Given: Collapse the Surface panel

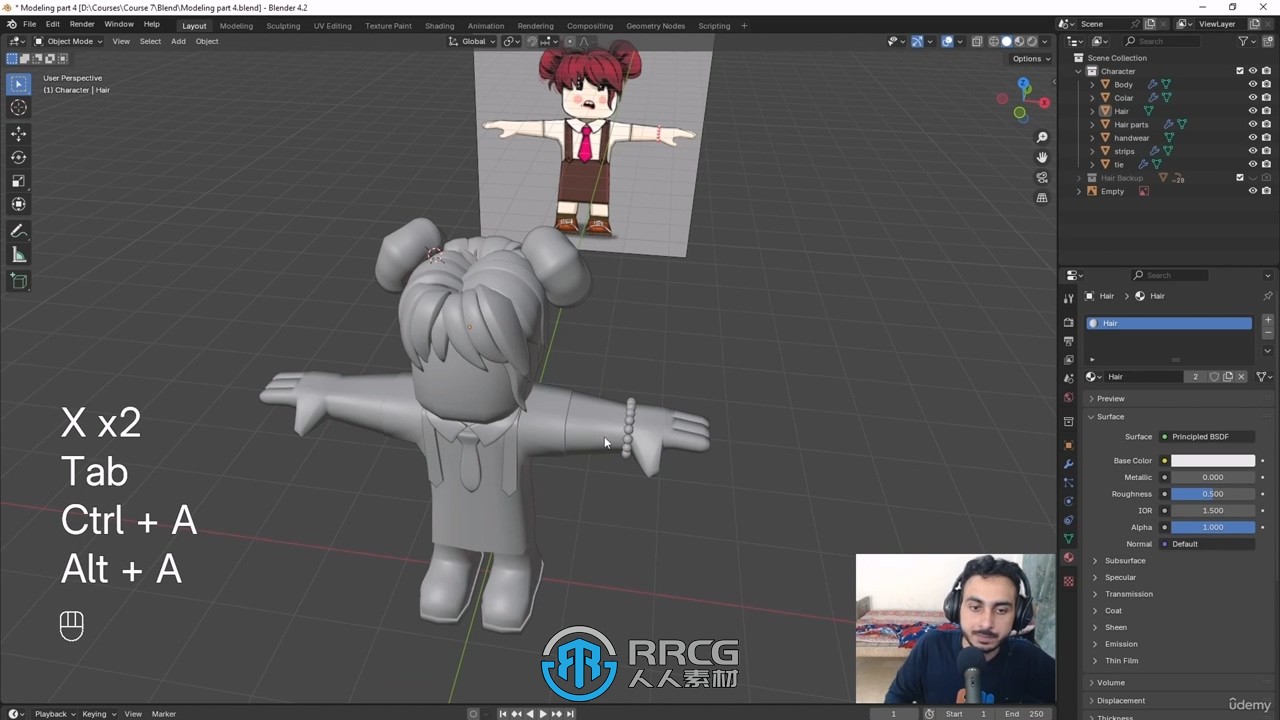Looking at the screenshot, I should pos(1110,416).
